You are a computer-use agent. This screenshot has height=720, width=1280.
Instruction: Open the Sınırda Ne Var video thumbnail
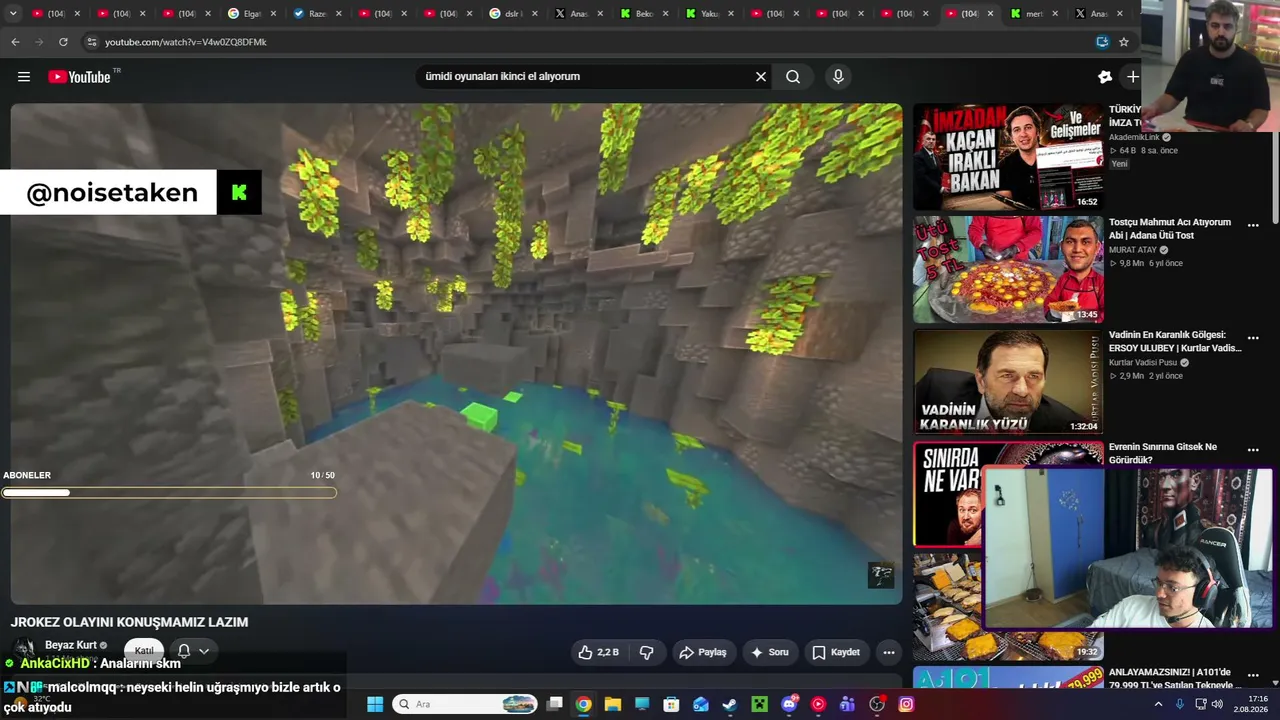pos(948,495)
